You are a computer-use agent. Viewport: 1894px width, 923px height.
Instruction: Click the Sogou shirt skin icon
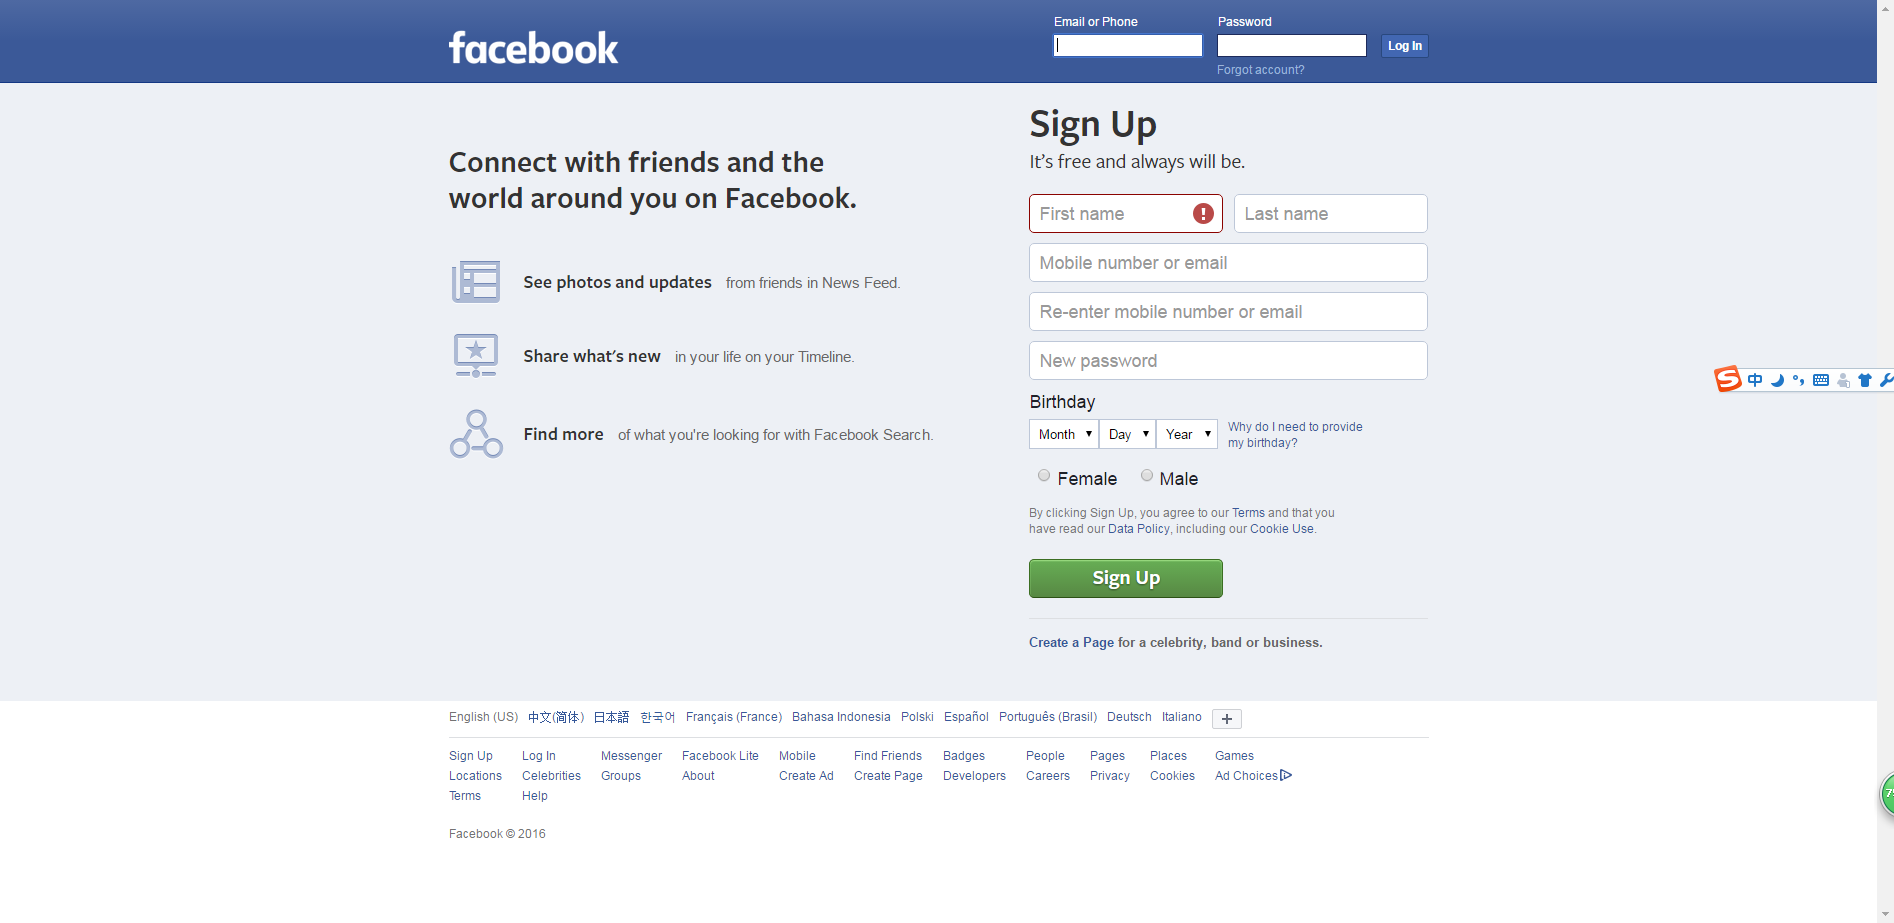click(1864, 380)
